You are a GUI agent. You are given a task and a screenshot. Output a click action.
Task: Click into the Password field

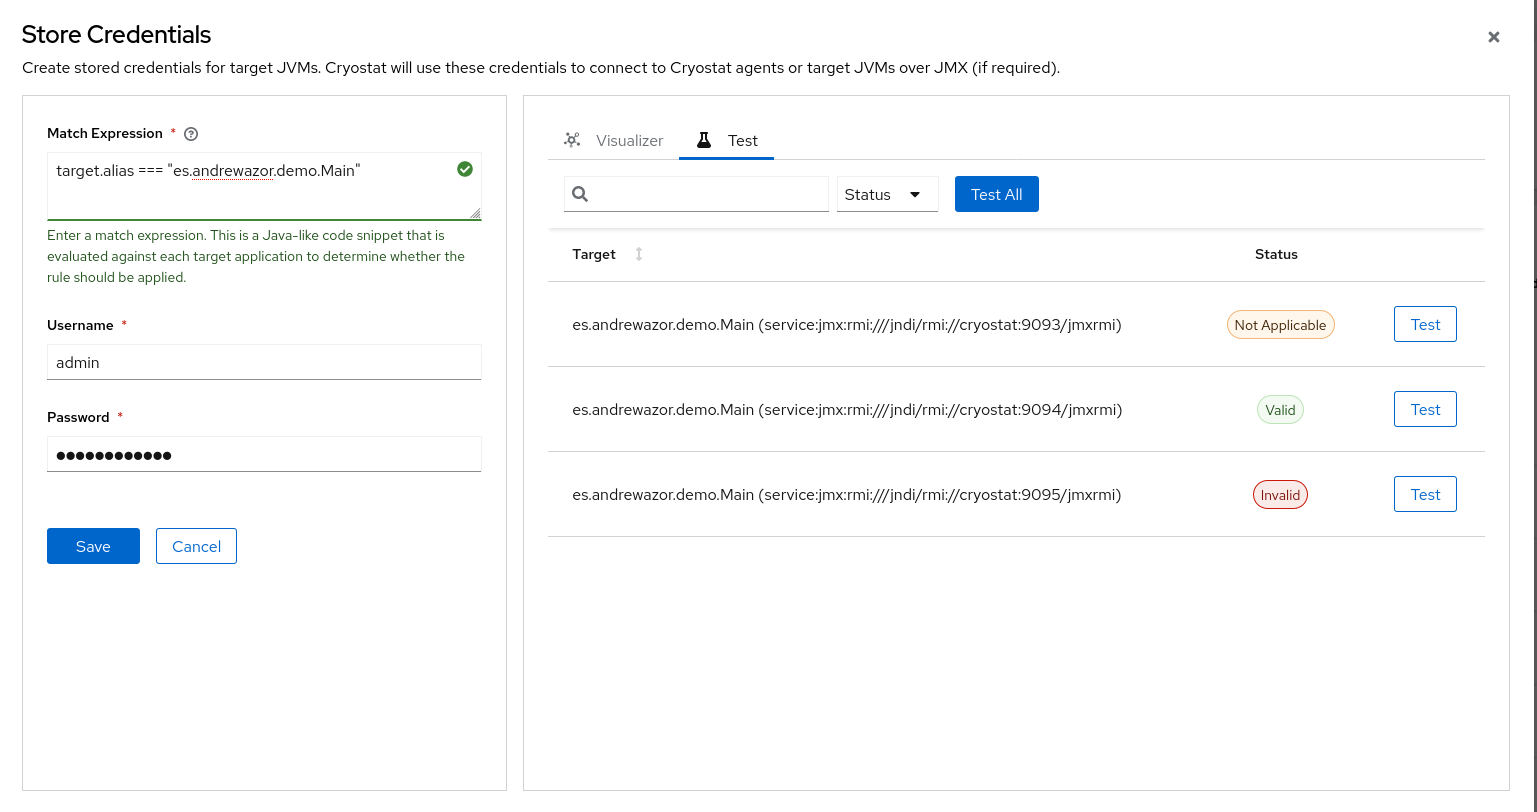(264, 454)
